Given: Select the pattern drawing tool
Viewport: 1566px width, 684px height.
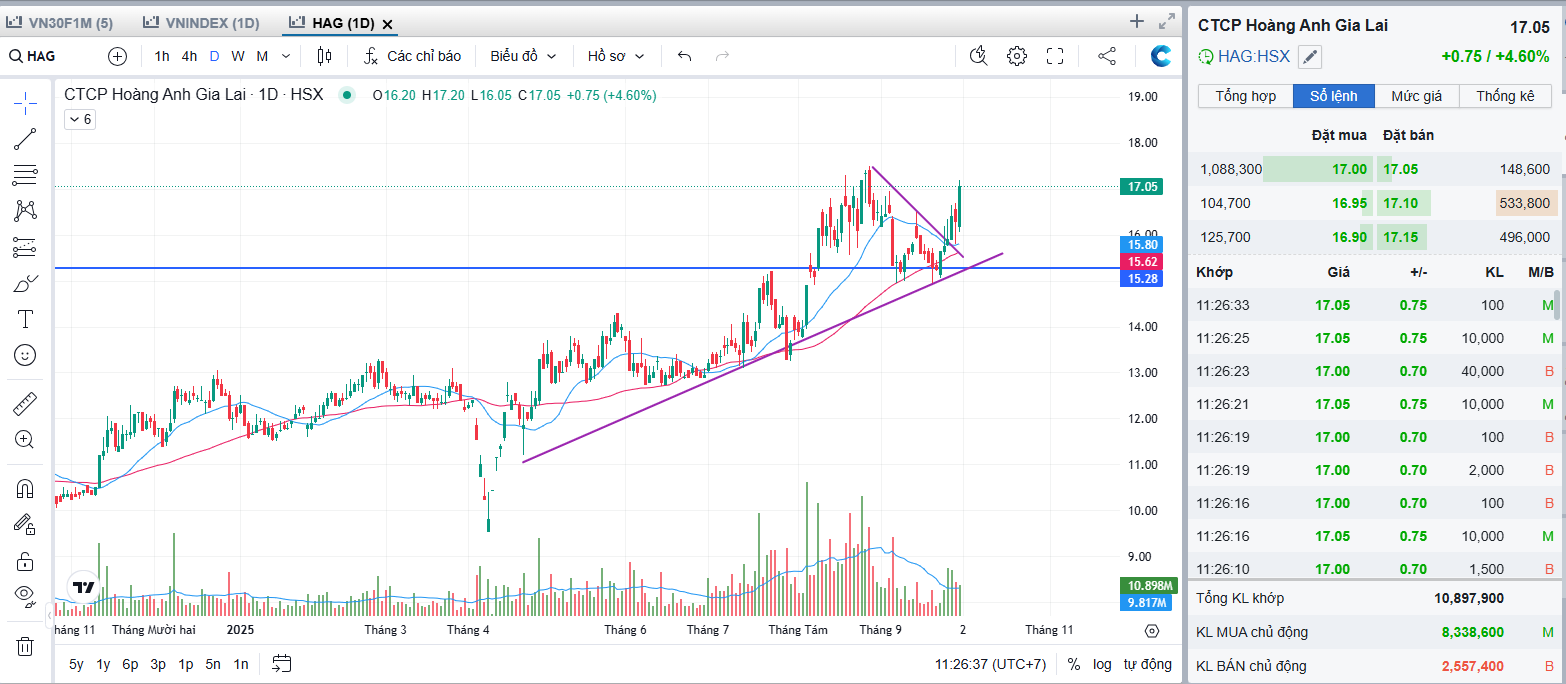Looking at the screenshot, I should tap(25, 211).
